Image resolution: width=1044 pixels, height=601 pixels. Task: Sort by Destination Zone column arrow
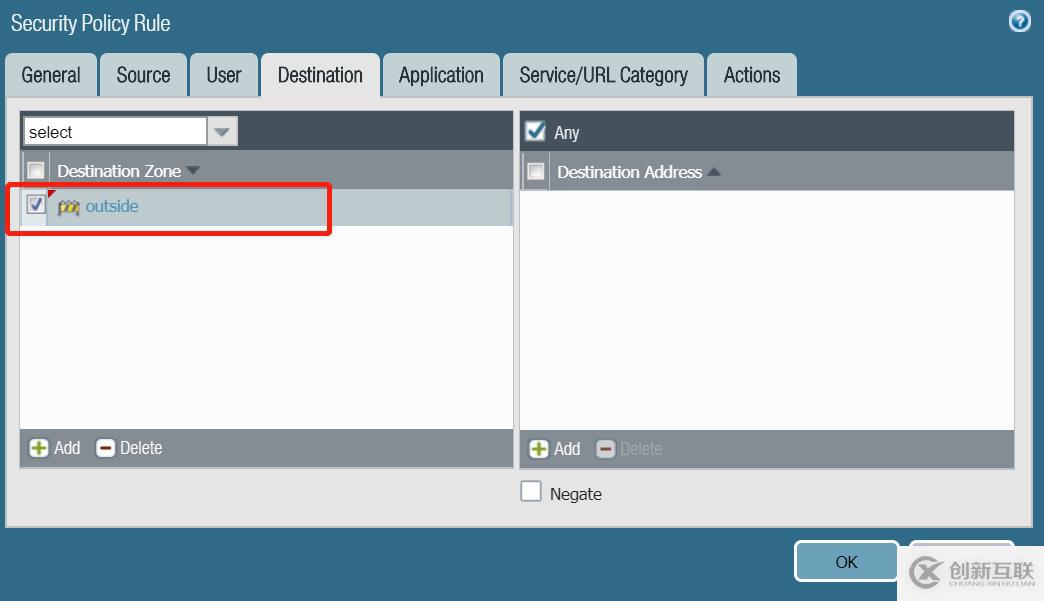click(x=194, y=171)
